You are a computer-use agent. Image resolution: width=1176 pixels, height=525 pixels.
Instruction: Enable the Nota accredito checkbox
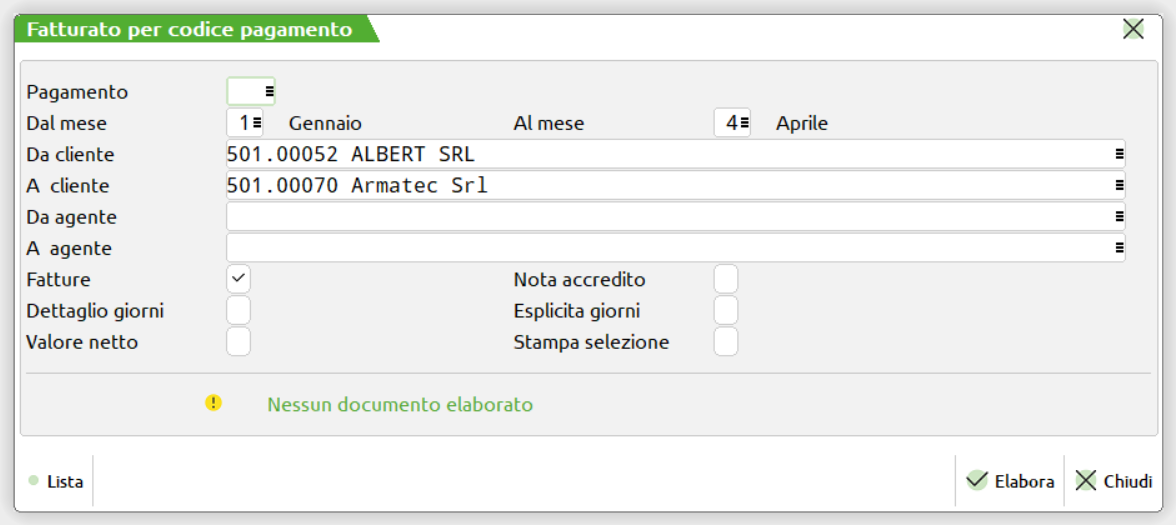726,279
